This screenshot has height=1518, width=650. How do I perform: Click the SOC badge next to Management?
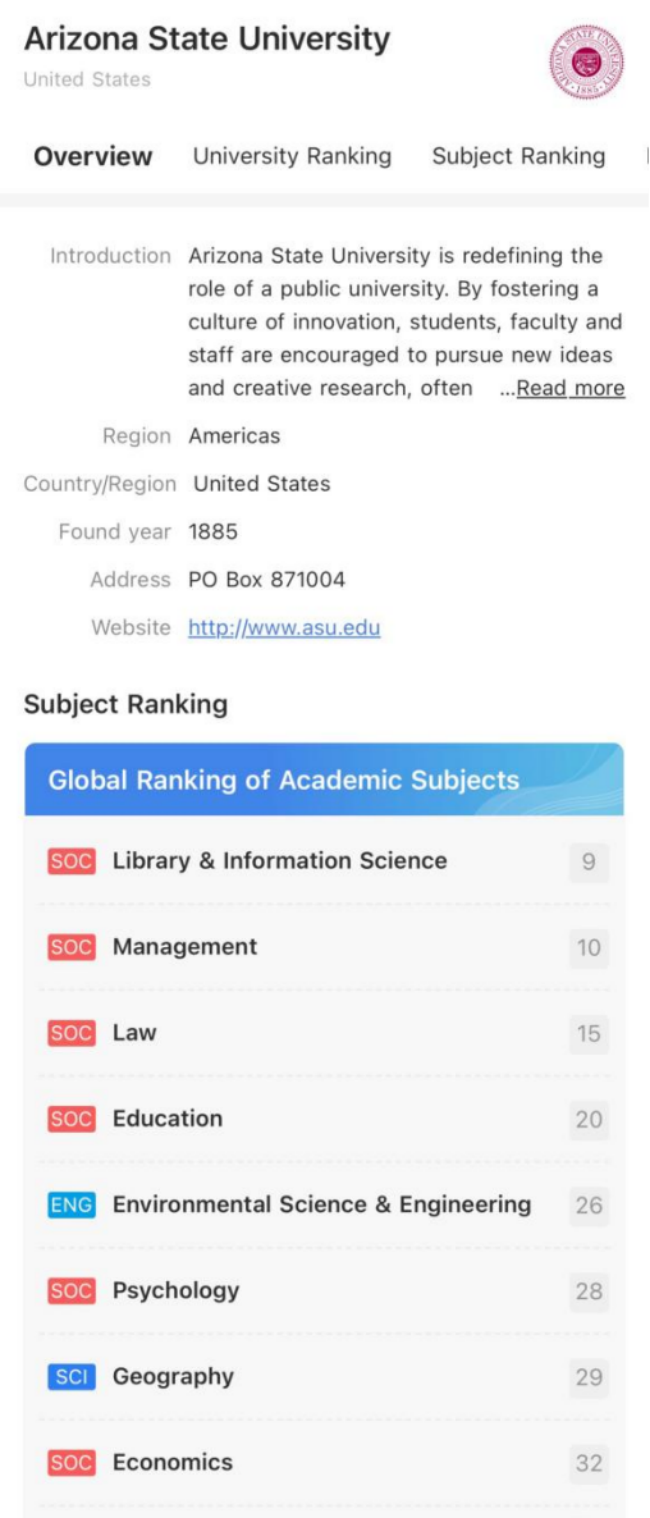tap(71, 947)
